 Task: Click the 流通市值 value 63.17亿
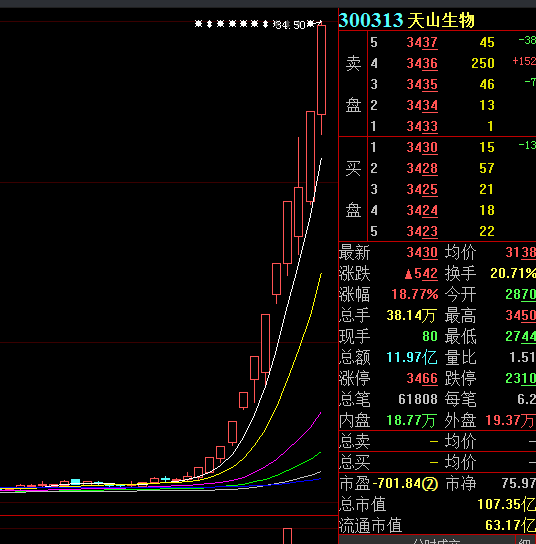pyautogui.click(x=510, y=525)
